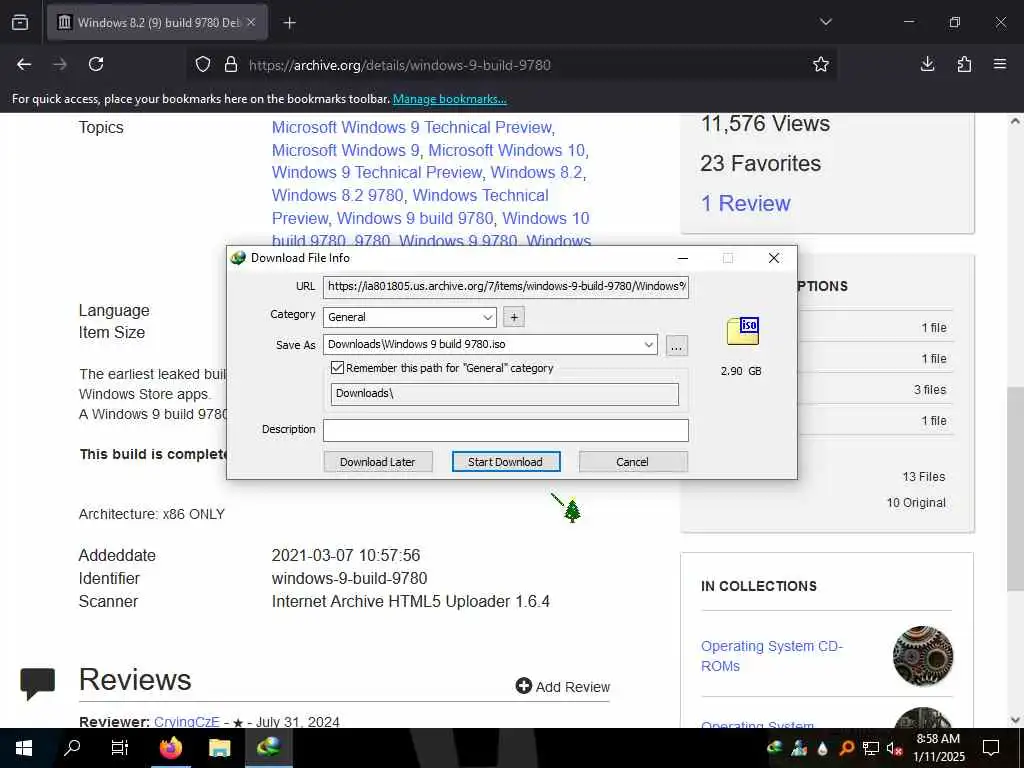Browse for save location with ellipsis button

677,346
